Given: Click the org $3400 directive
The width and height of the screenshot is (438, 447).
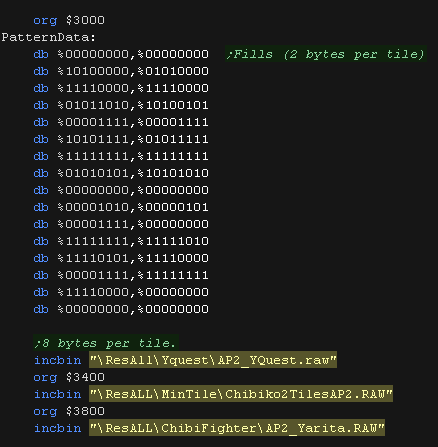Looking at the screenshot, I should (x=69, y=377).
